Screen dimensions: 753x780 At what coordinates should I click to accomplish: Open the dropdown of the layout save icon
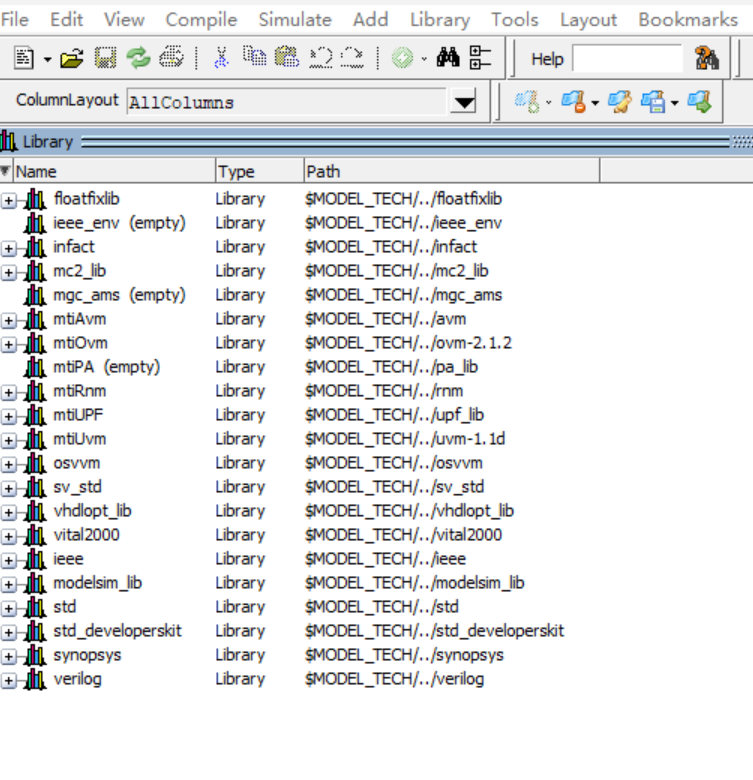pos(674,103)
